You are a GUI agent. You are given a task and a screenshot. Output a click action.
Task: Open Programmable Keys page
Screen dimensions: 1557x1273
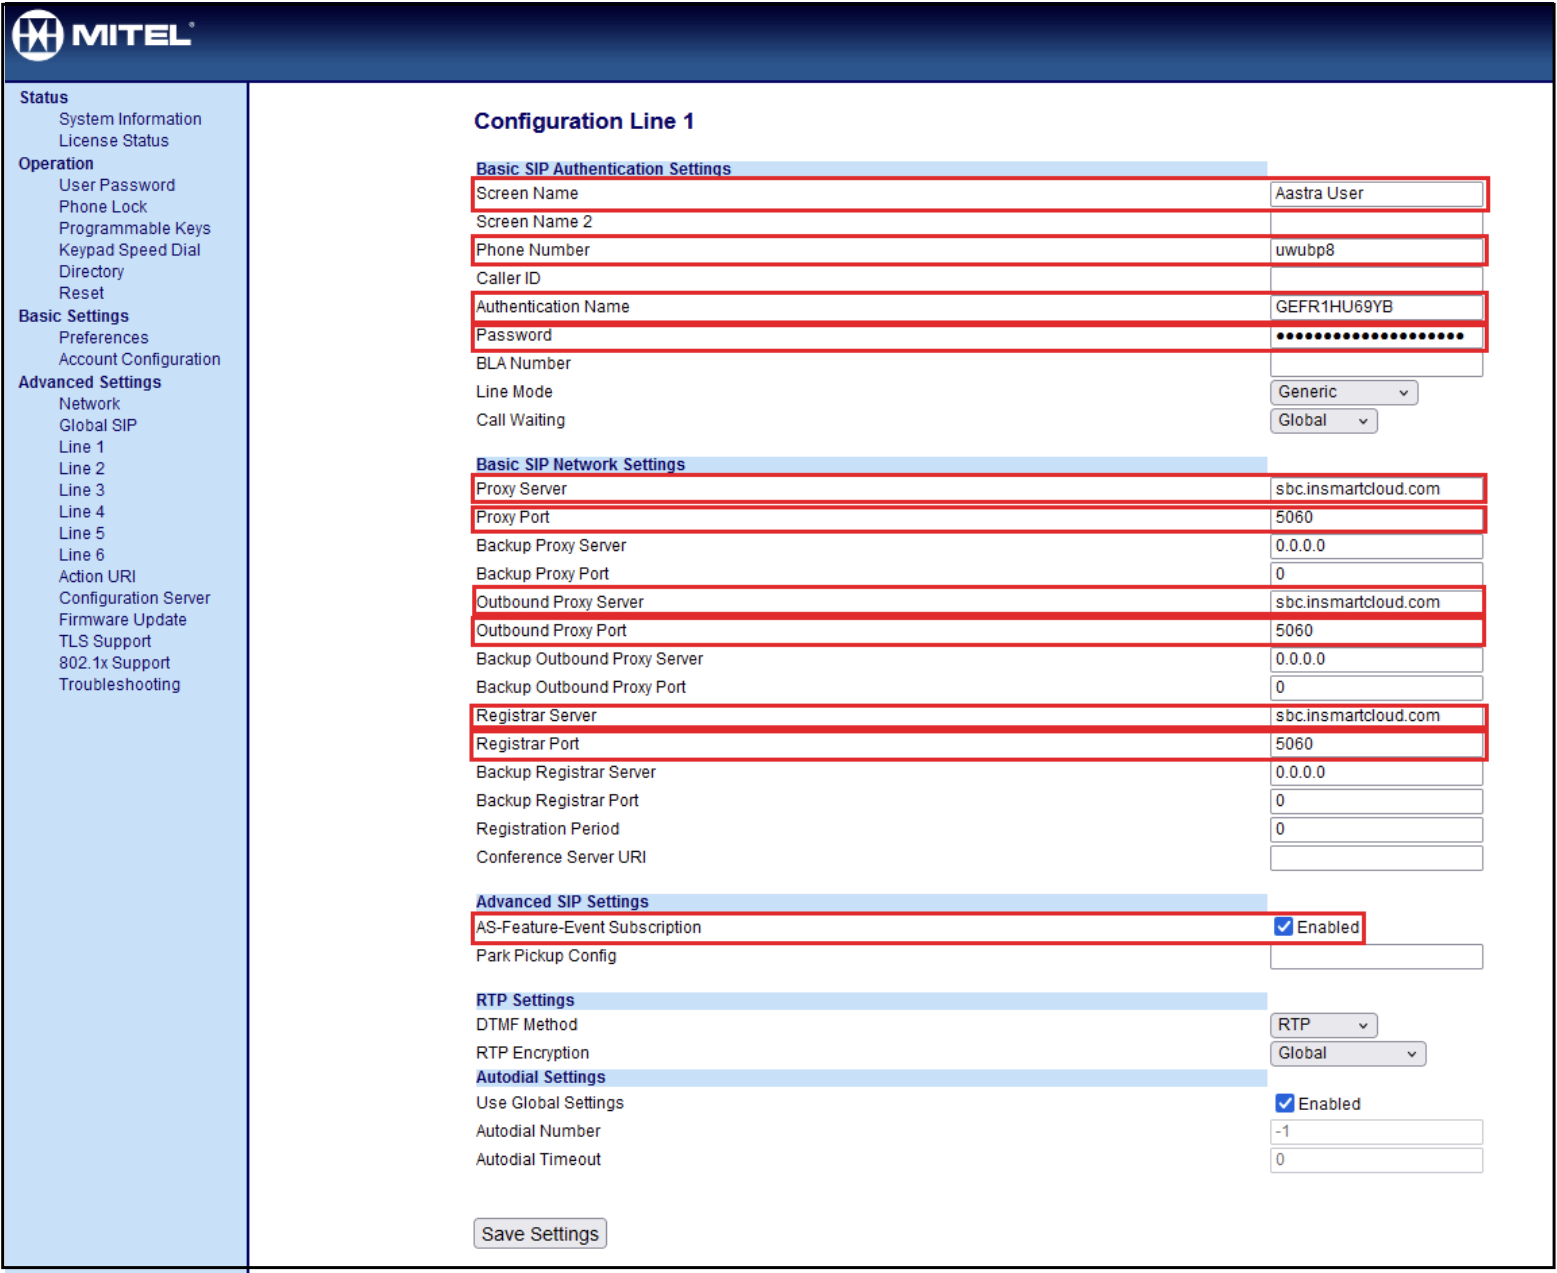[135, 228]
